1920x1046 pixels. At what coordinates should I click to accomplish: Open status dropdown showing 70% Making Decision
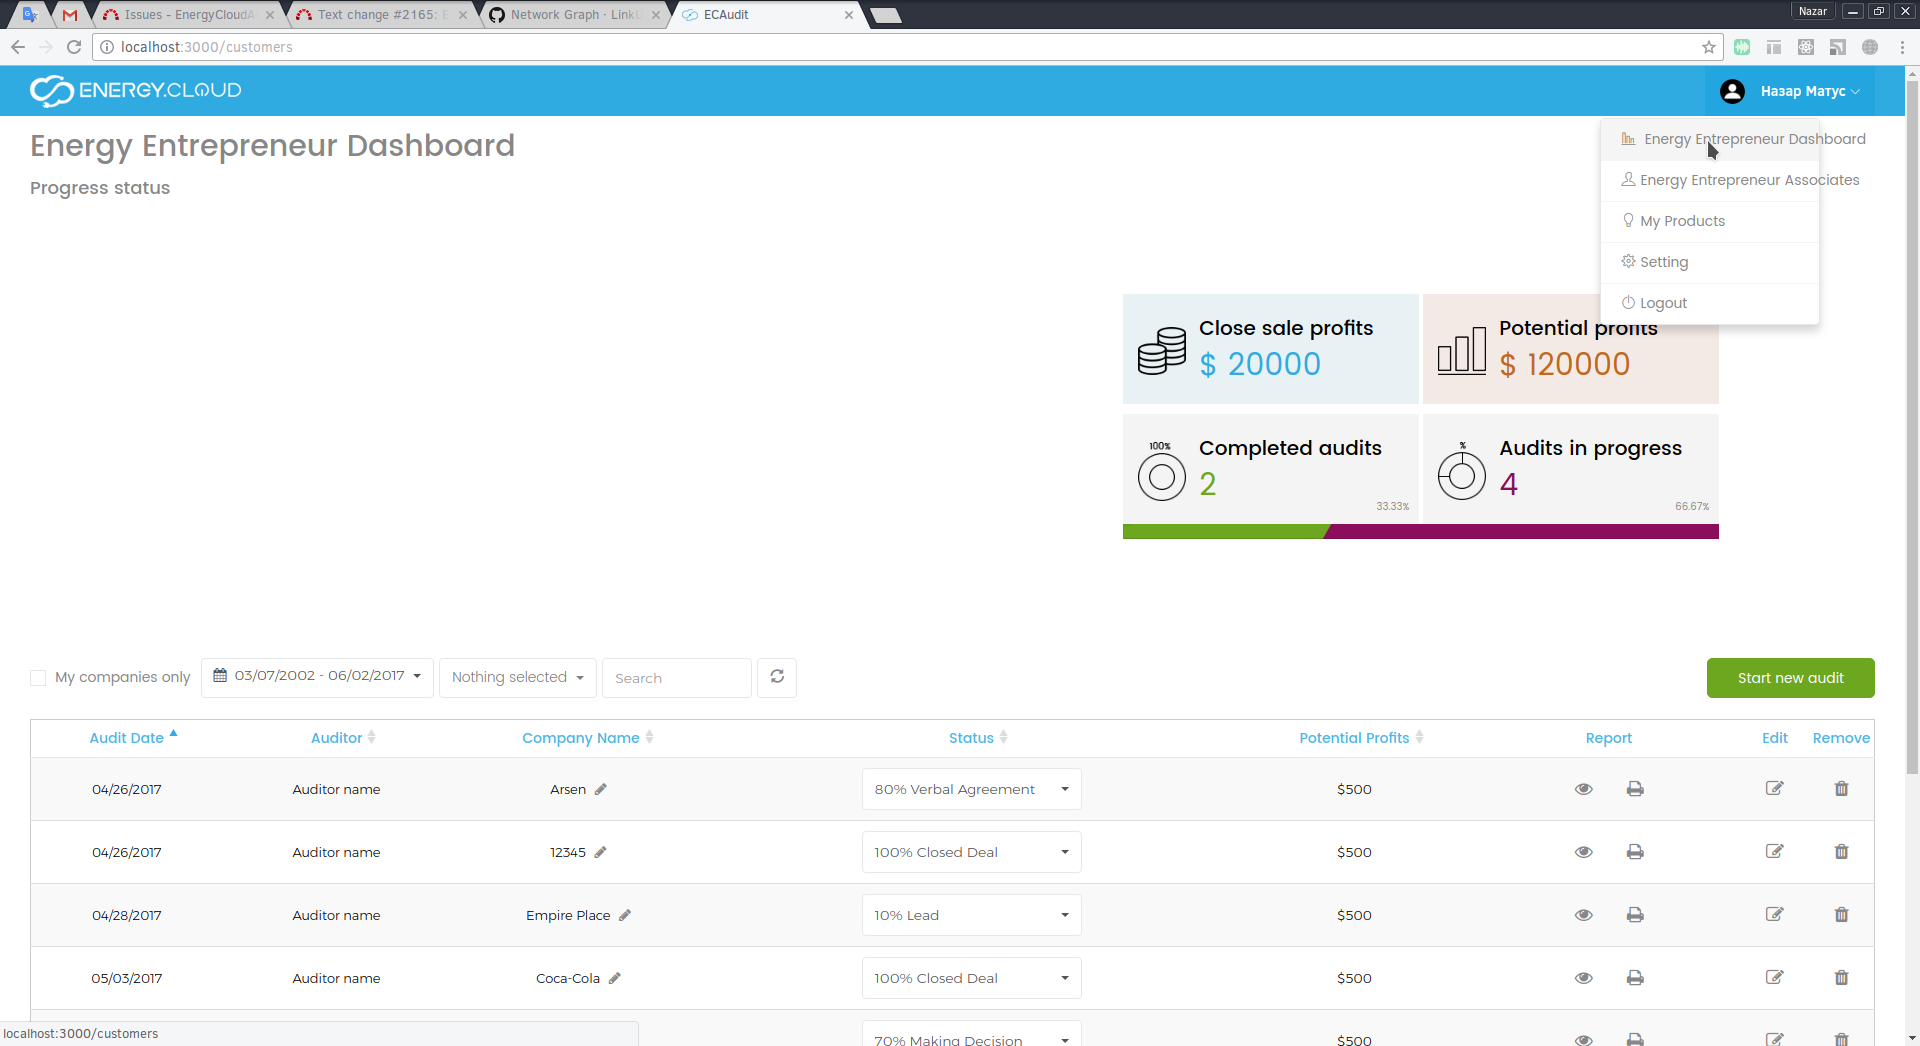[x=971, y=1034]
